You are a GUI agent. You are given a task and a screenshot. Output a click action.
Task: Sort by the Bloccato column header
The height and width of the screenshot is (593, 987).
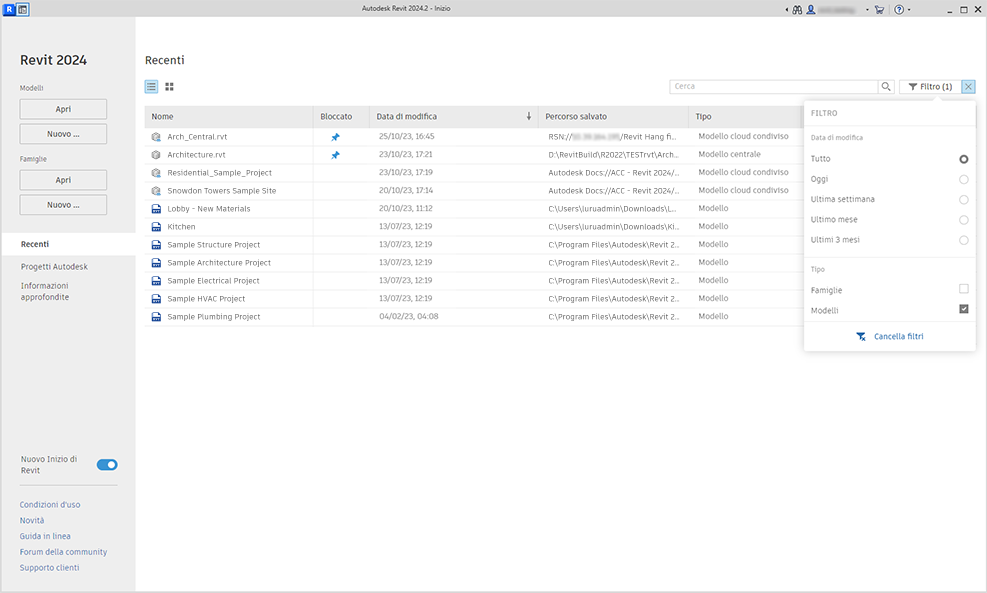pyautogui.click(x=341, y=116)
